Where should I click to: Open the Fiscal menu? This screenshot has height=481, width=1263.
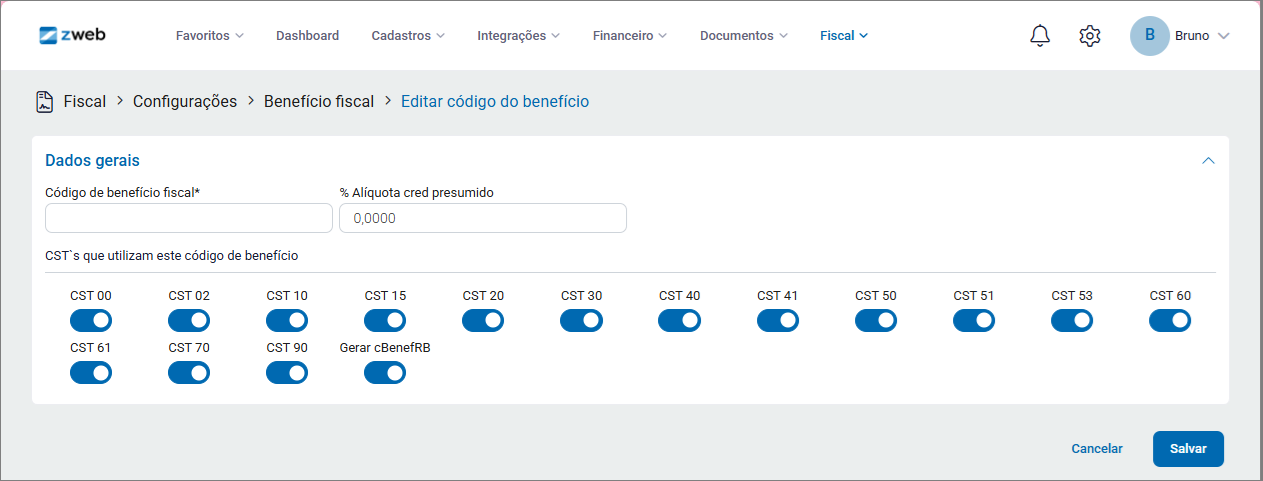[843, 36]
